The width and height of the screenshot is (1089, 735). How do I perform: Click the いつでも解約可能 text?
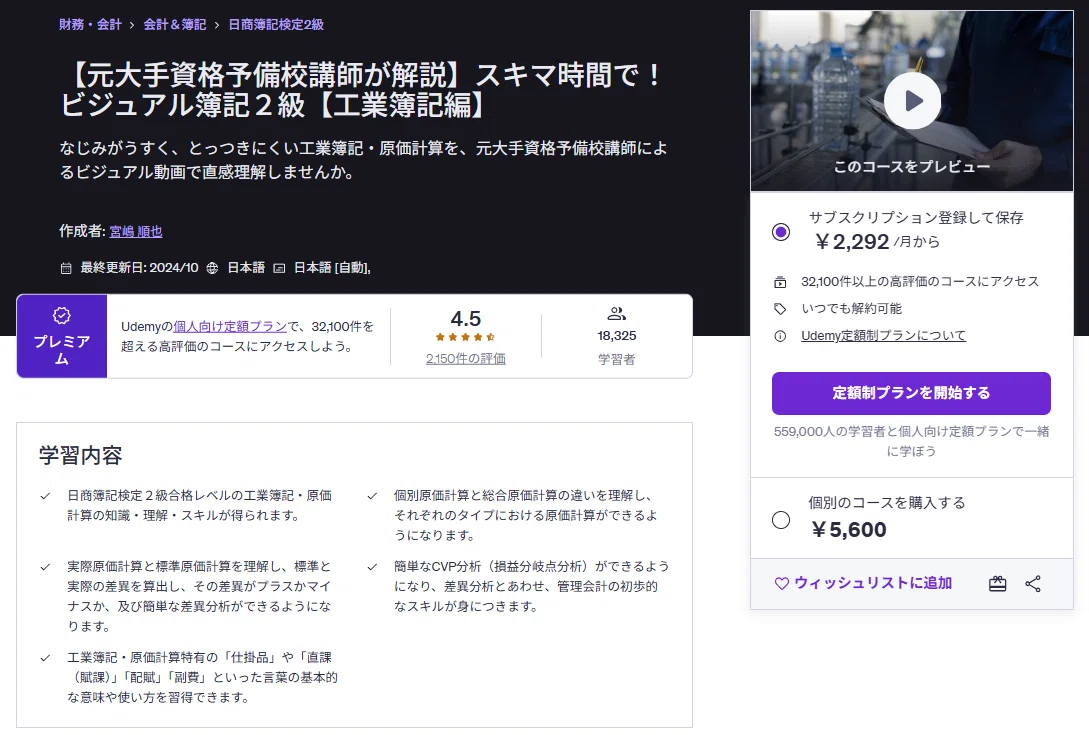[851, 309]
